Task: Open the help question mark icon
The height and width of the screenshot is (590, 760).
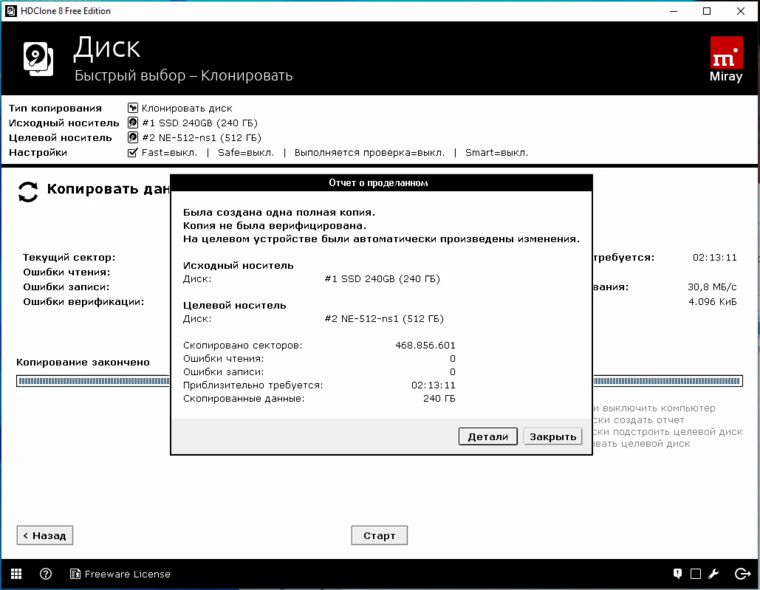Action: point(46,574)
